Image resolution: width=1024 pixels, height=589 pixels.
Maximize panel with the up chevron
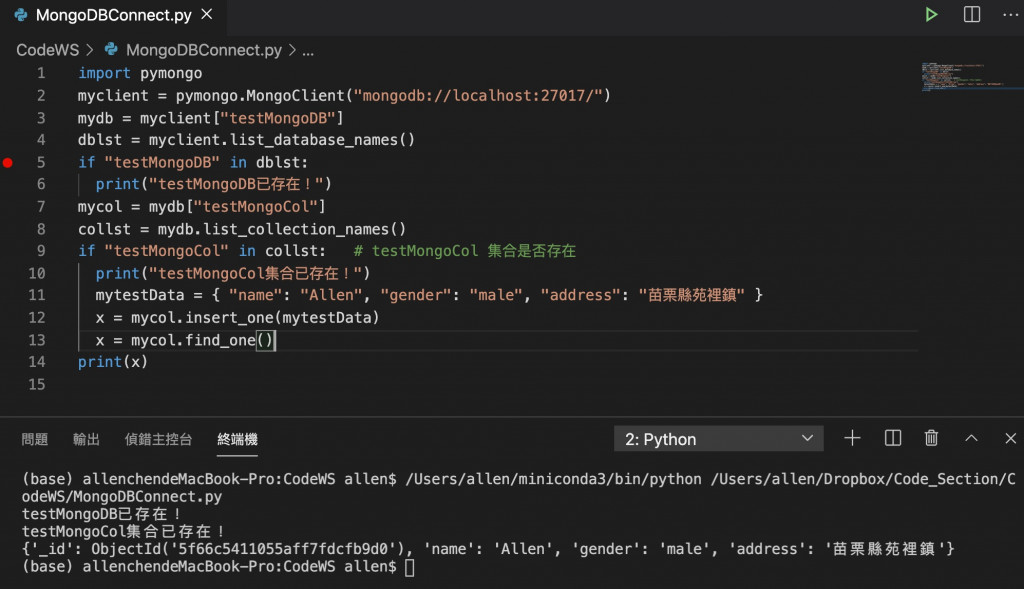point(971,438)
